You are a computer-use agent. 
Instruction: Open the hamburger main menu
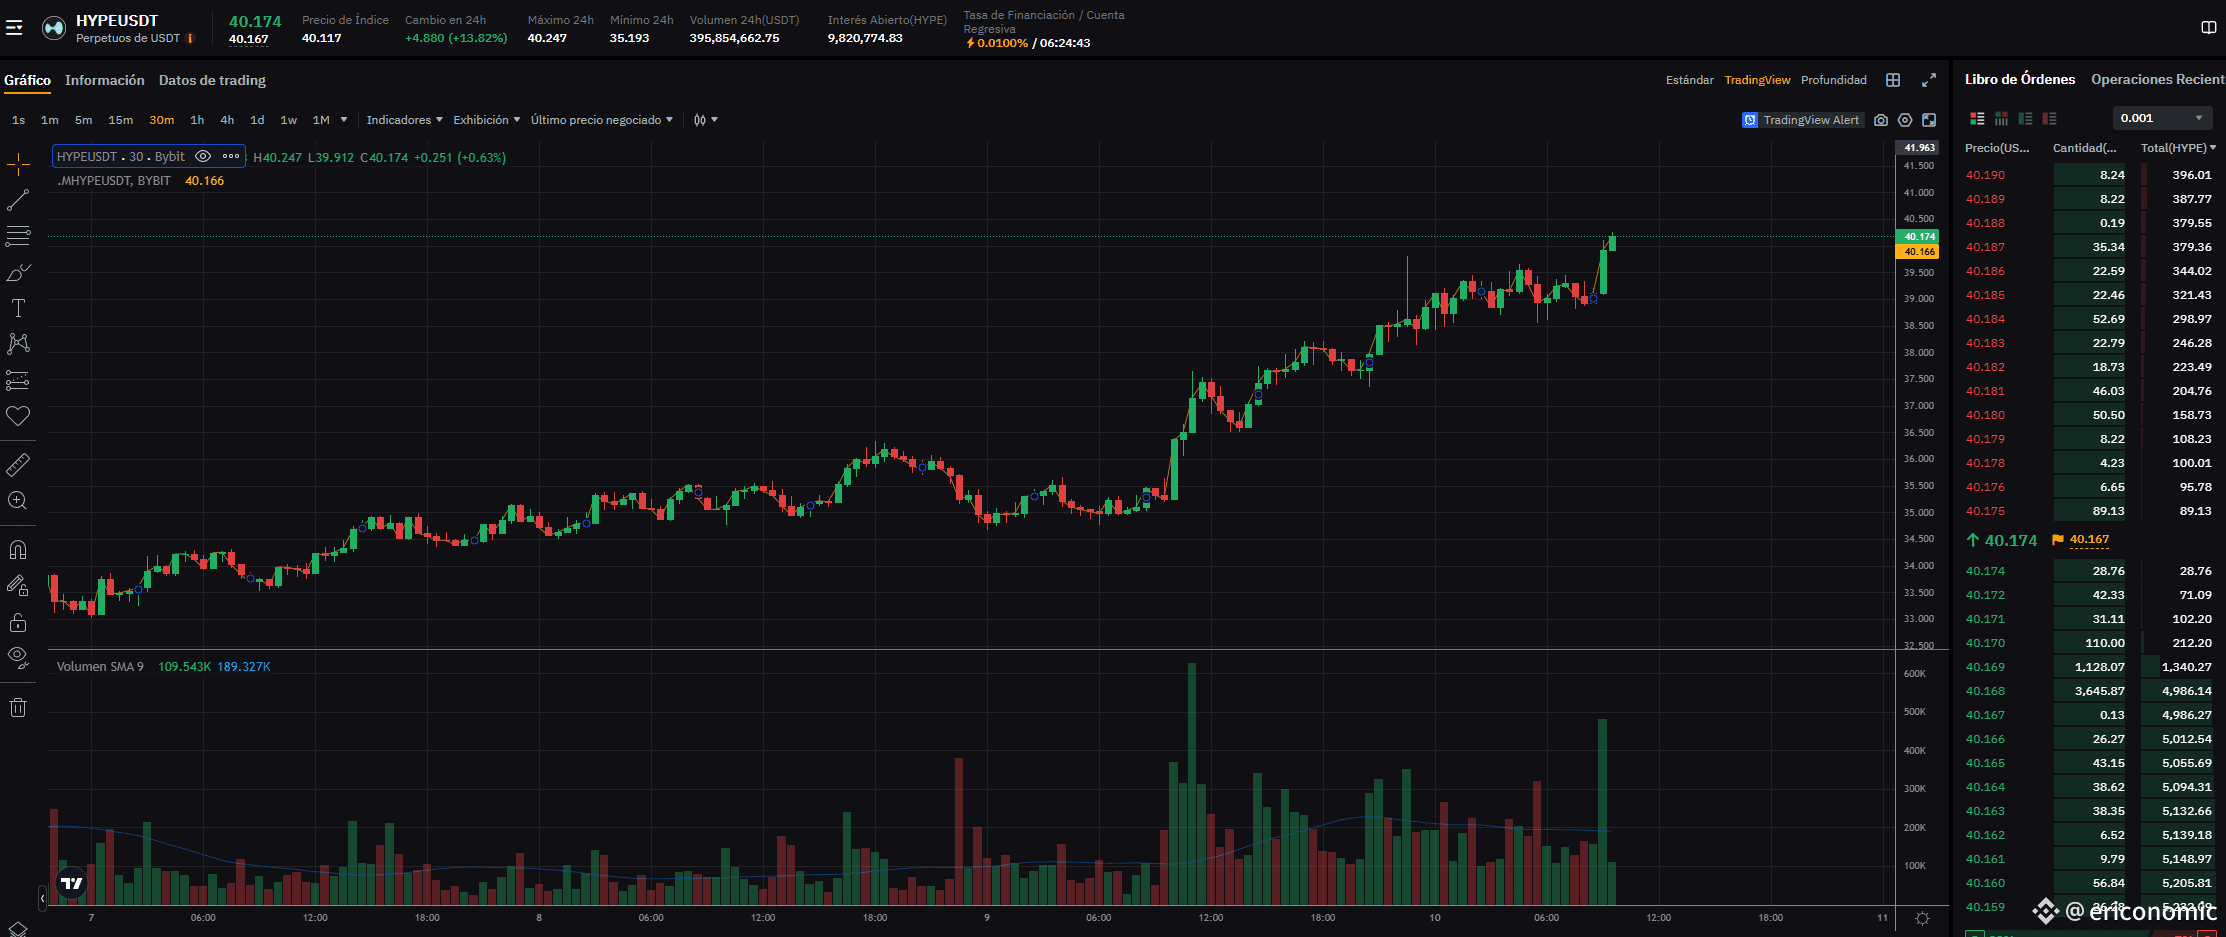pos(14,28)
